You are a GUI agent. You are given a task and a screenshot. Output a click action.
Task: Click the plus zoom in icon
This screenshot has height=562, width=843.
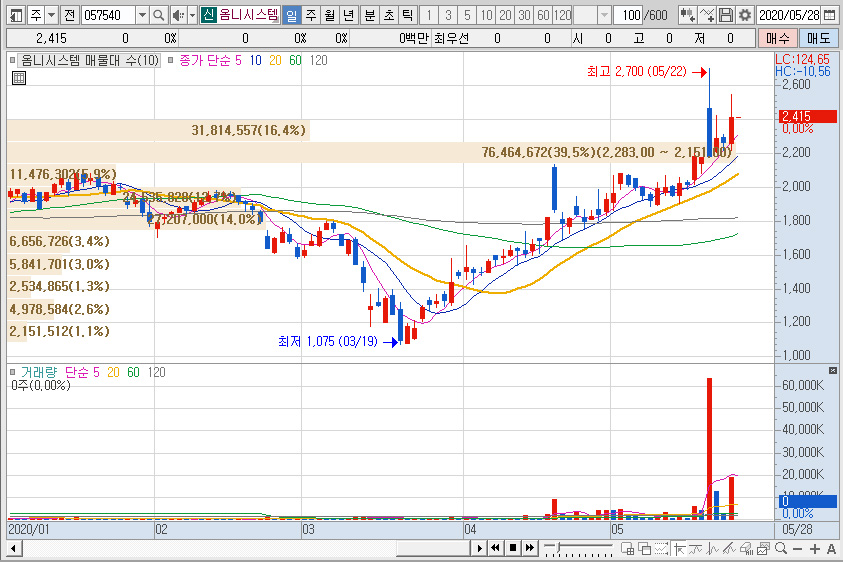click(815, 549)
